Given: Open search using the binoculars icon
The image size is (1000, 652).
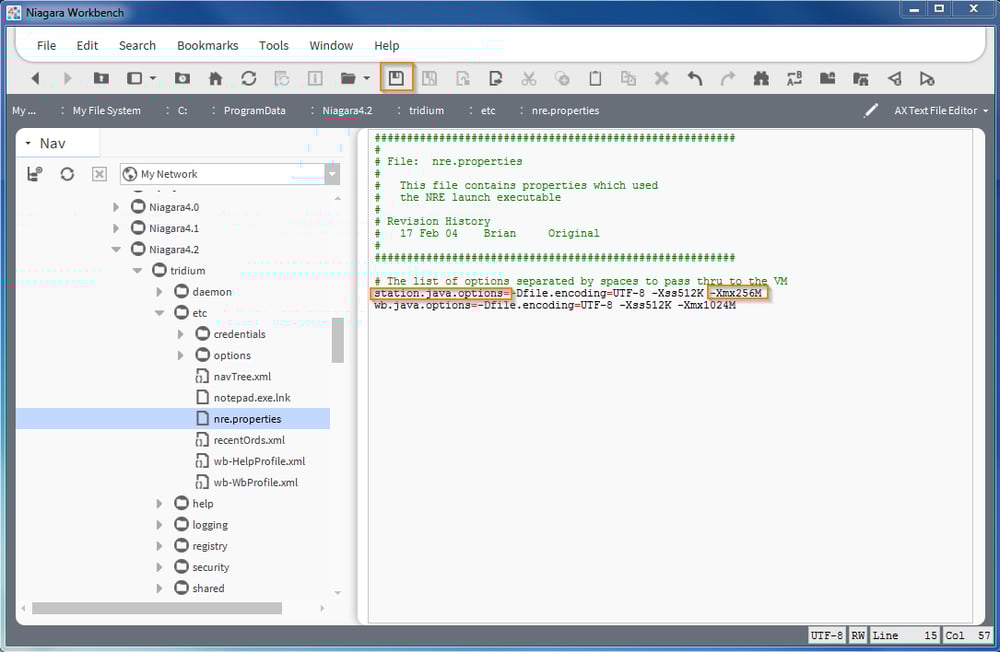Looking at the screenshot, I should click(x=761, y=78).
